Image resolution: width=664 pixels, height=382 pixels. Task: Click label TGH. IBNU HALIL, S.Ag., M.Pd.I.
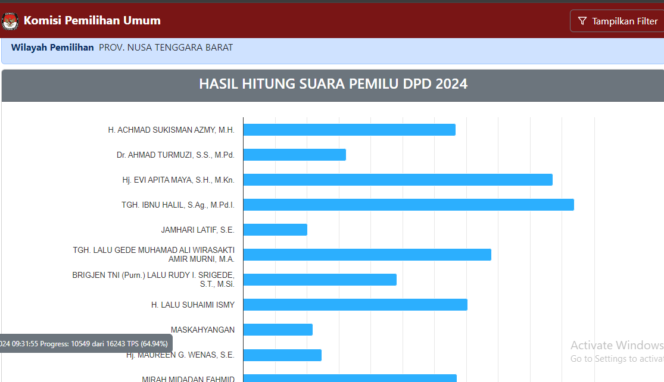tap(178, 205)
